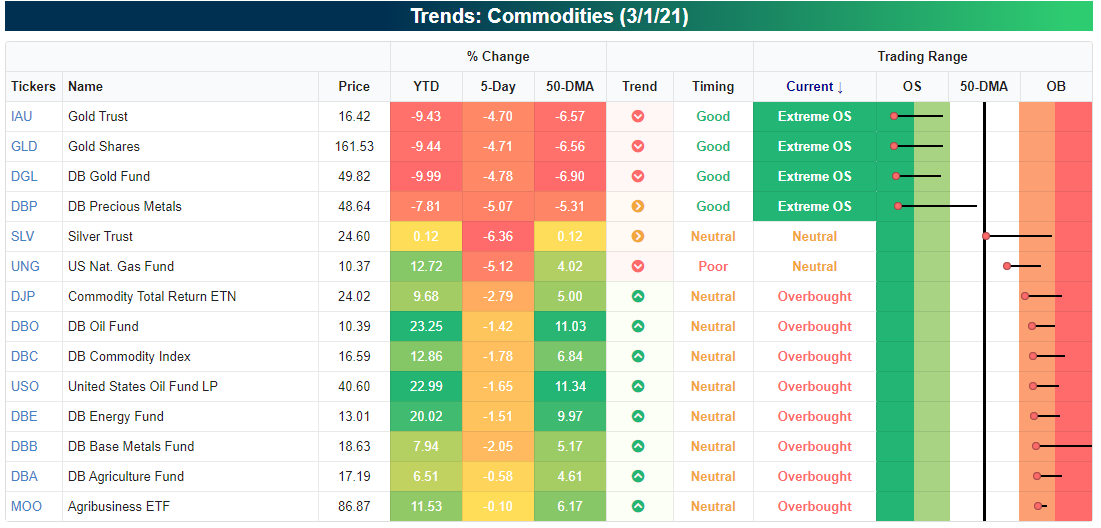Click the DBP sideways trend arrow icon
This screenshot has height=528, width=1101.
coord(638,206)
